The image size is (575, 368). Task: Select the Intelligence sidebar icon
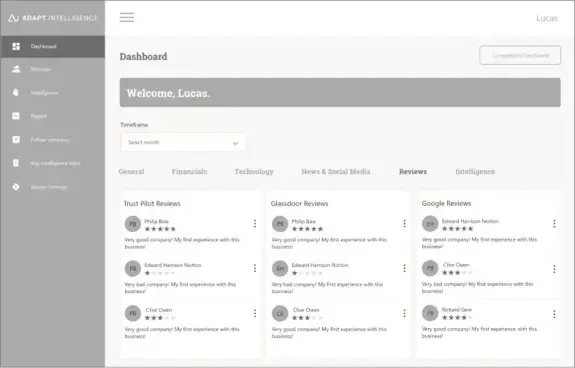[16, 92]
